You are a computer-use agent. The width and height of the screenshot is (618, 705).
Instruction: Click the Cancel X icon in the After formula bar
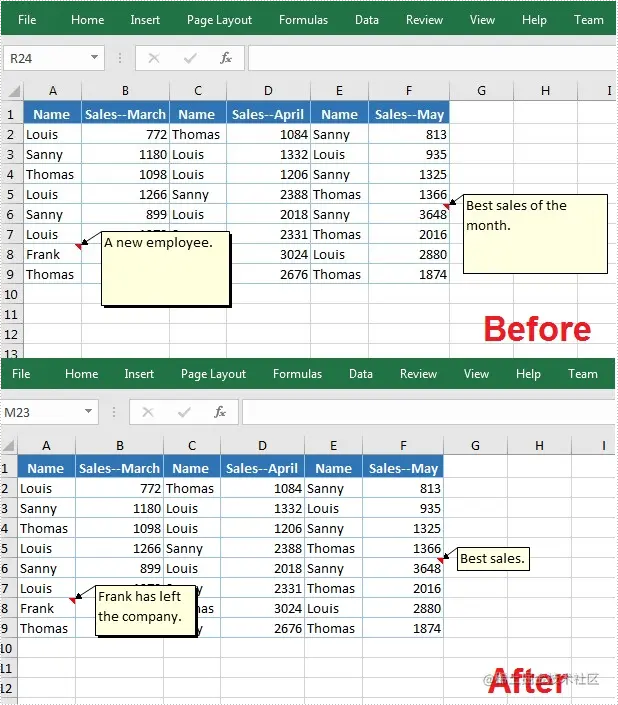148,412
